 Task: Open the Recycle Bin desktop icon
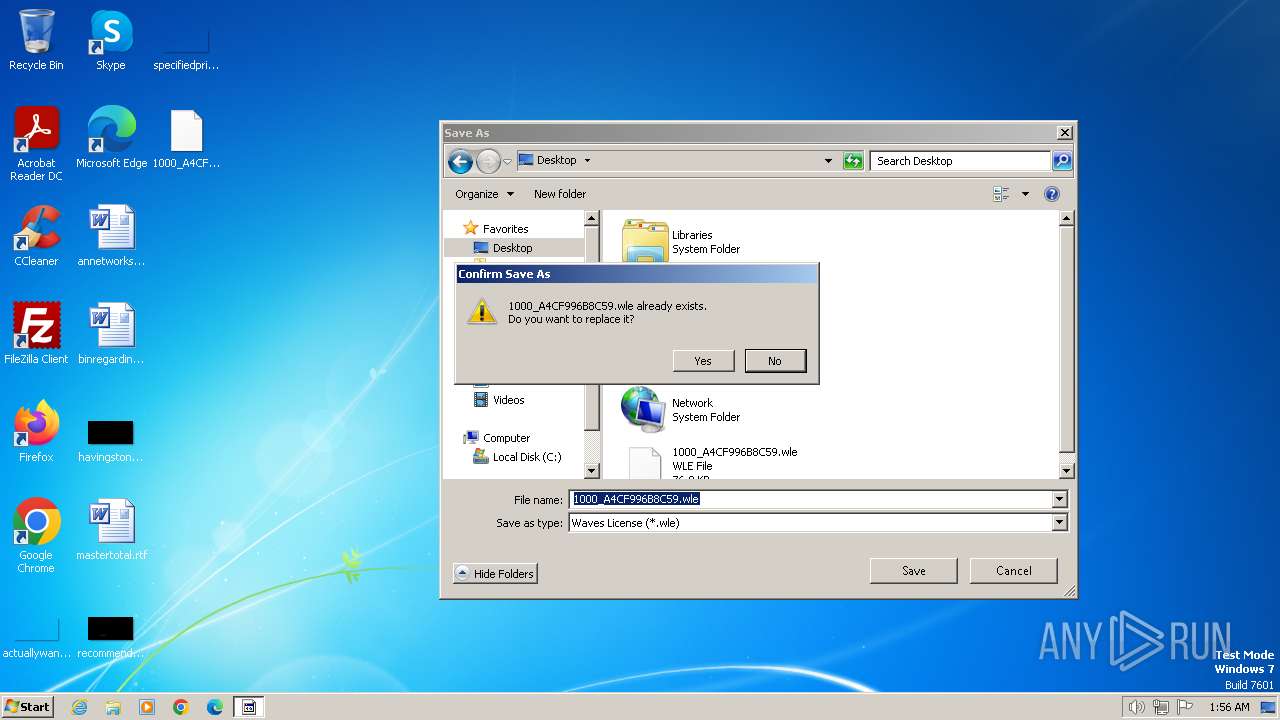pos(36,40)
